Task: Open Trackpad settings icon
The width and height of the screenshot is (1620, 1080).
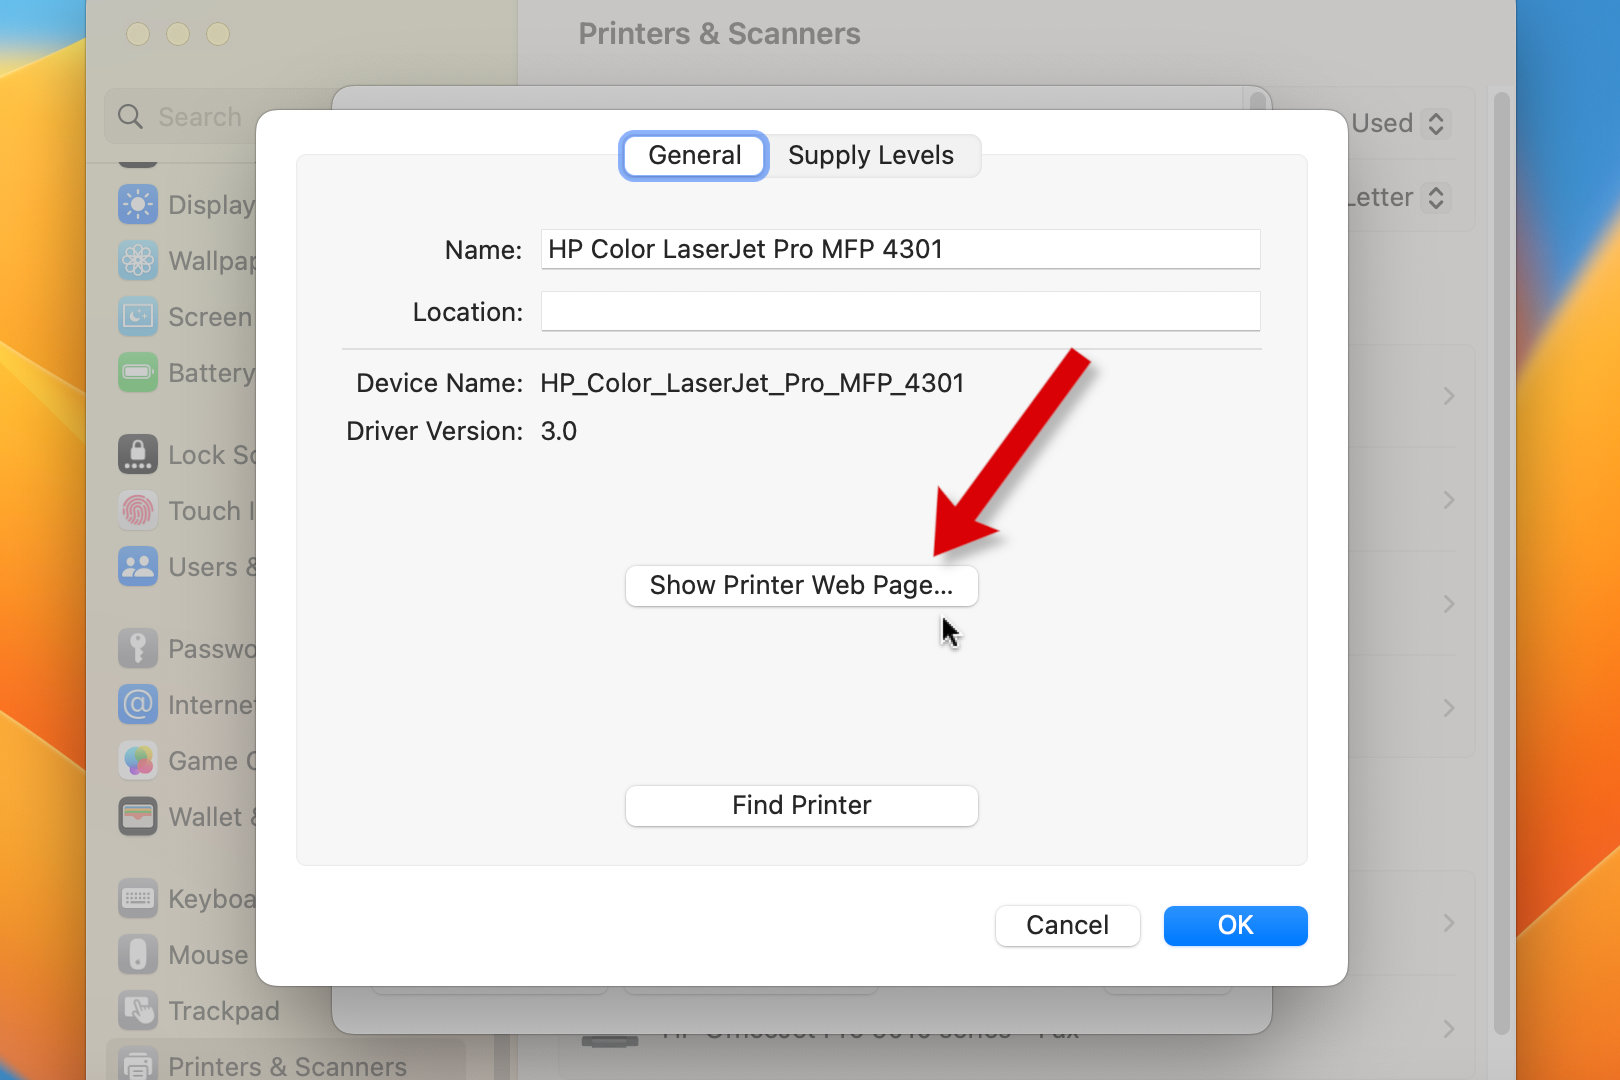Action: pos(138,1011)
